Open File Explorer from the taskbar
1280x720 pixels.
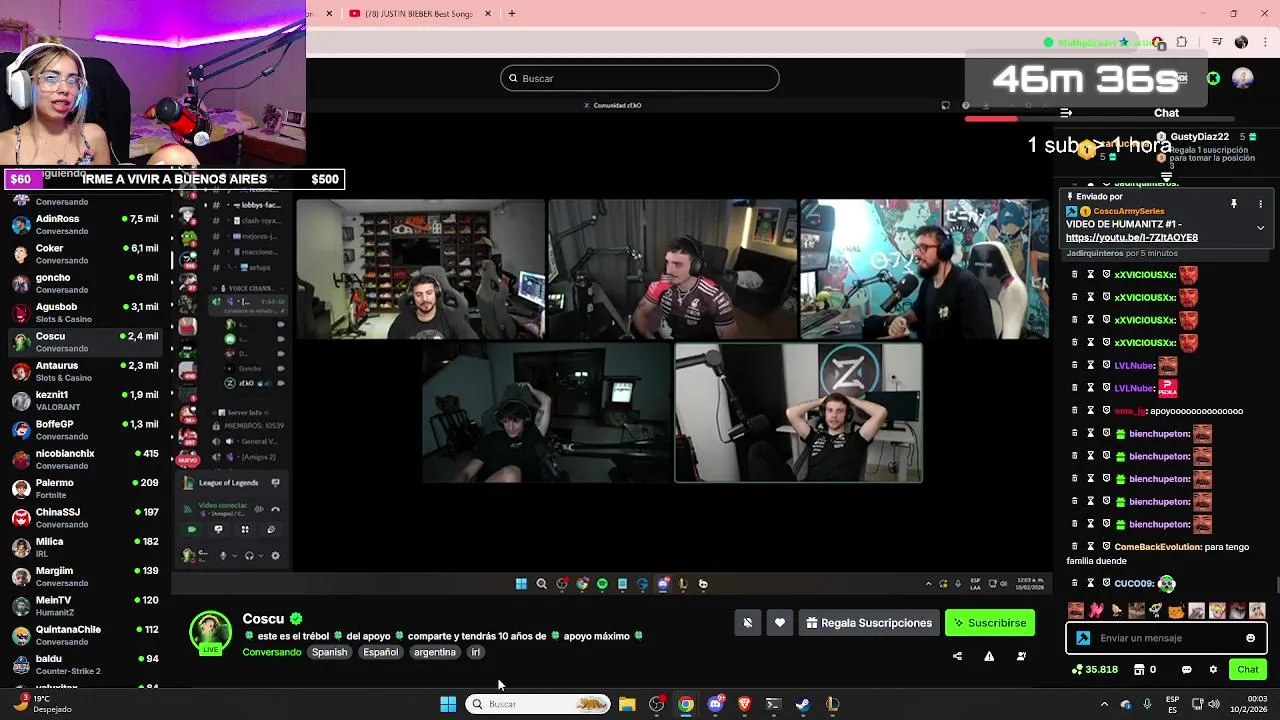point(627,704)
